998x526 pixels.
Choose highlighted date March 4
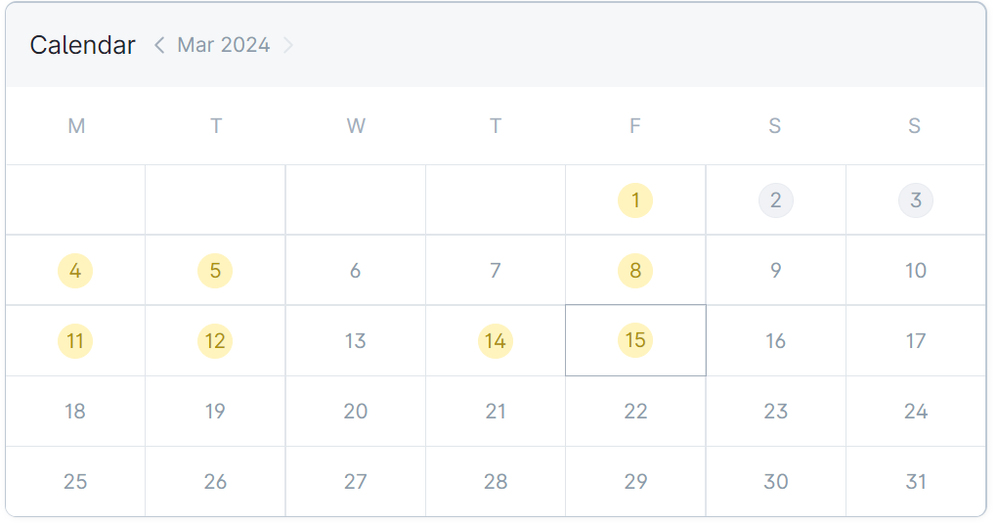click(x=75, y=271)
